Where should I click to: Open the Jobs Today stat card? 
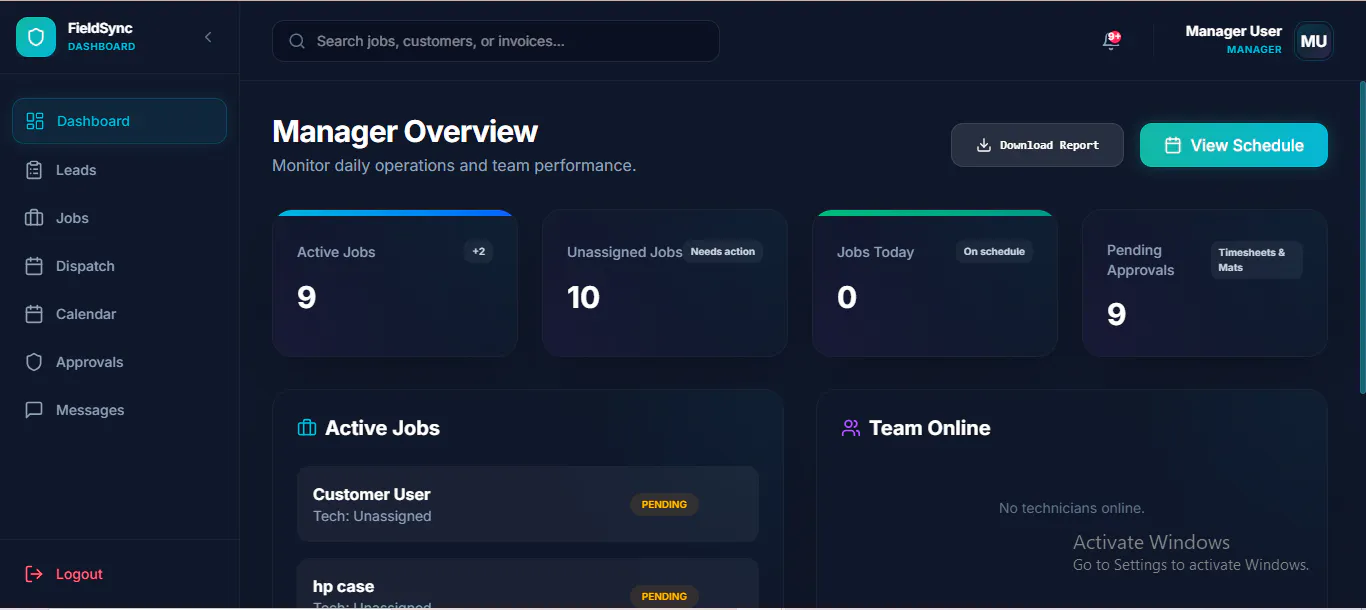click(x=935, y=283)
